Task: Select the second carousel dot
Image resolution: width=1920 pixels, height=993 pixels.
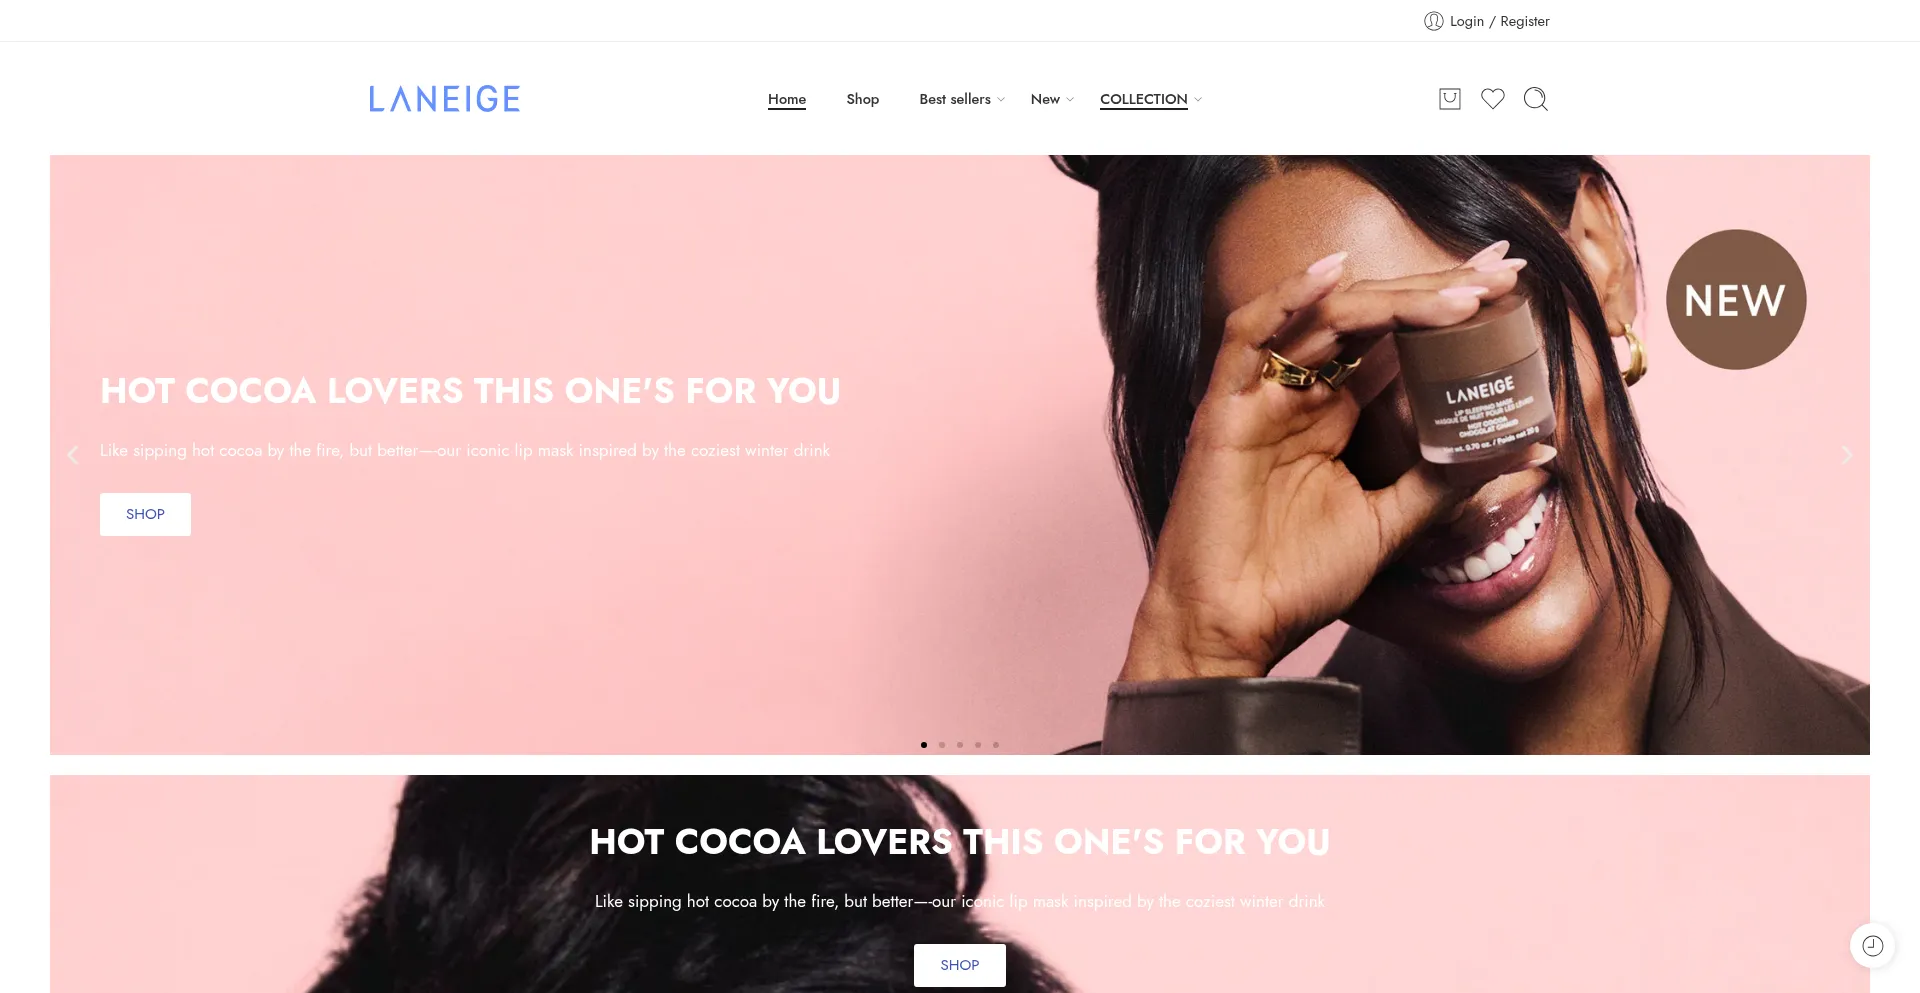Action: (x=942, y=745)
